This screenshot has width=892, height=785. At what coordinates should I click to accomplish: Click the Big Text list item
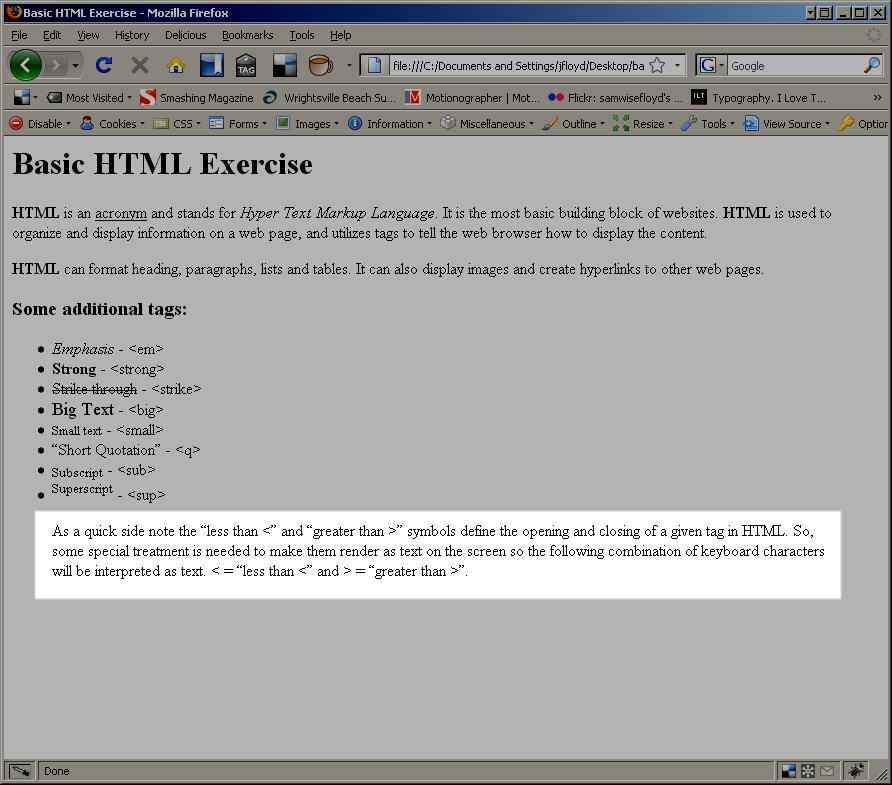[107, 410]
